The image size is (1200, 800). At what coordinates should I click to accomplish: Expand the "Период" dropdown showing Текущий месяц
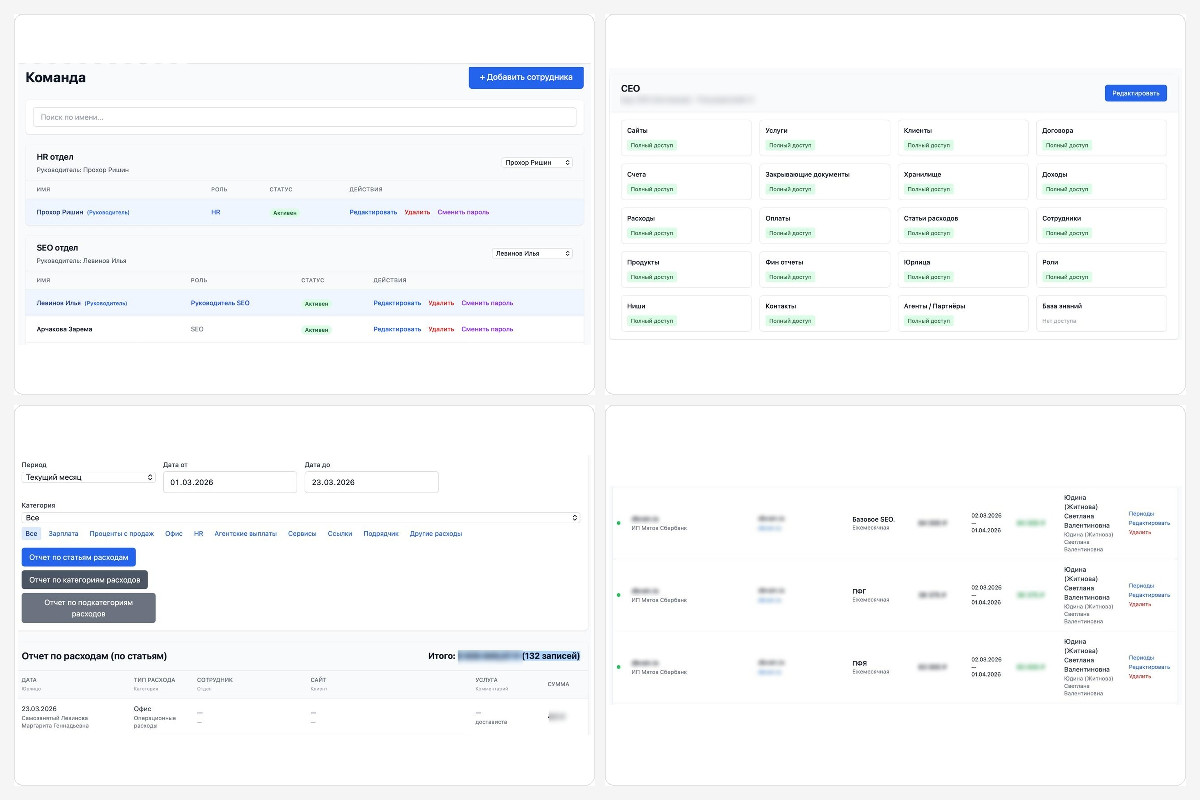point(89,478)
